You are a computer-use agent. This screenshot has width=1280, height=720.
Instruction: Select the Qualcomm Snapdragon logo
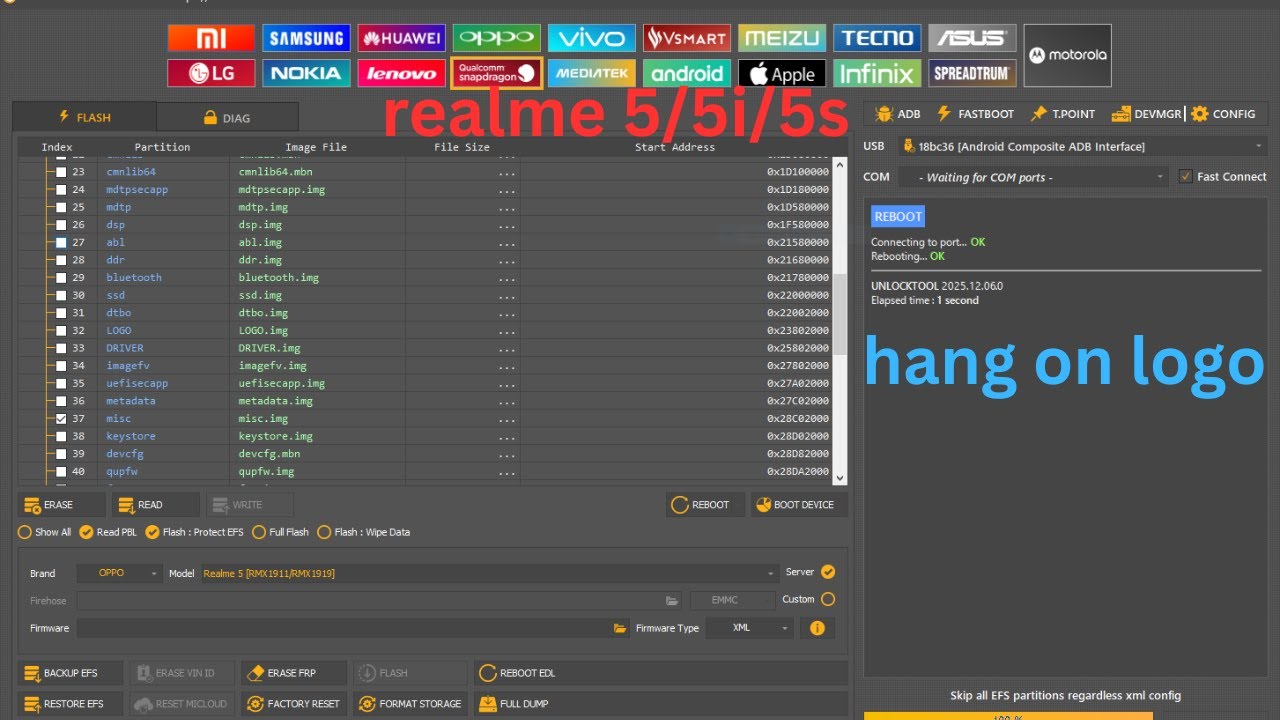[x=497, y=73]
